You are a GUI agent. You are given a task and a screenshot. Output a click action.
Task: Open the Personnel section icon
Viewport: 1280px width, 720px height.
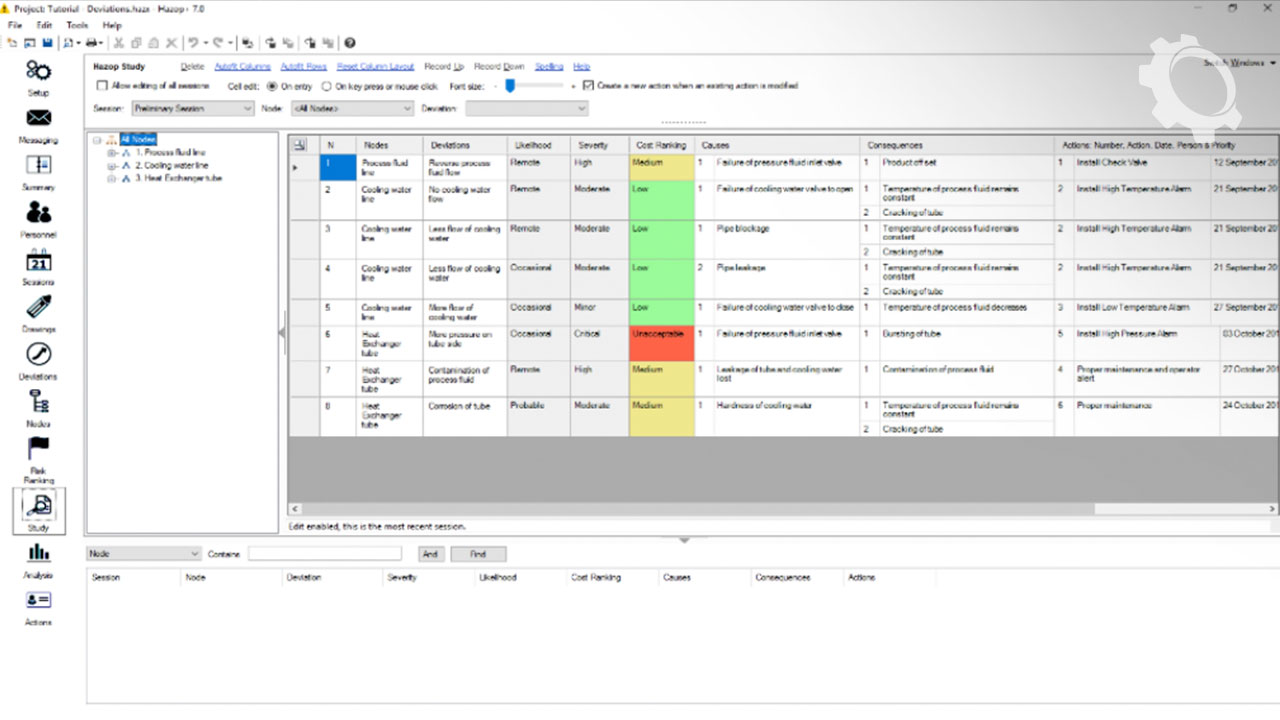(38, 213)
